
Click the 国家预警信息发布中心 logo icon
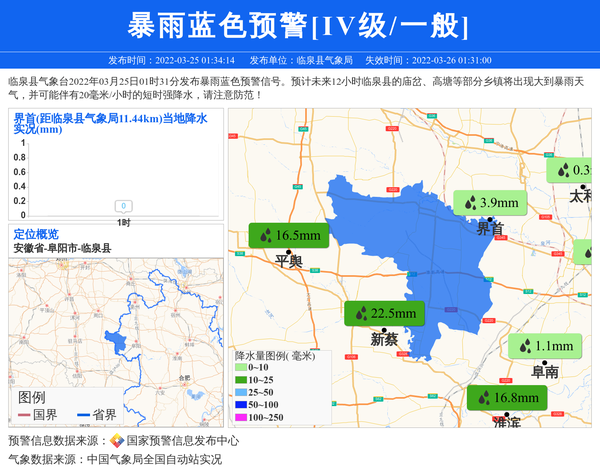pyautogui.click(x=117, y=441)
